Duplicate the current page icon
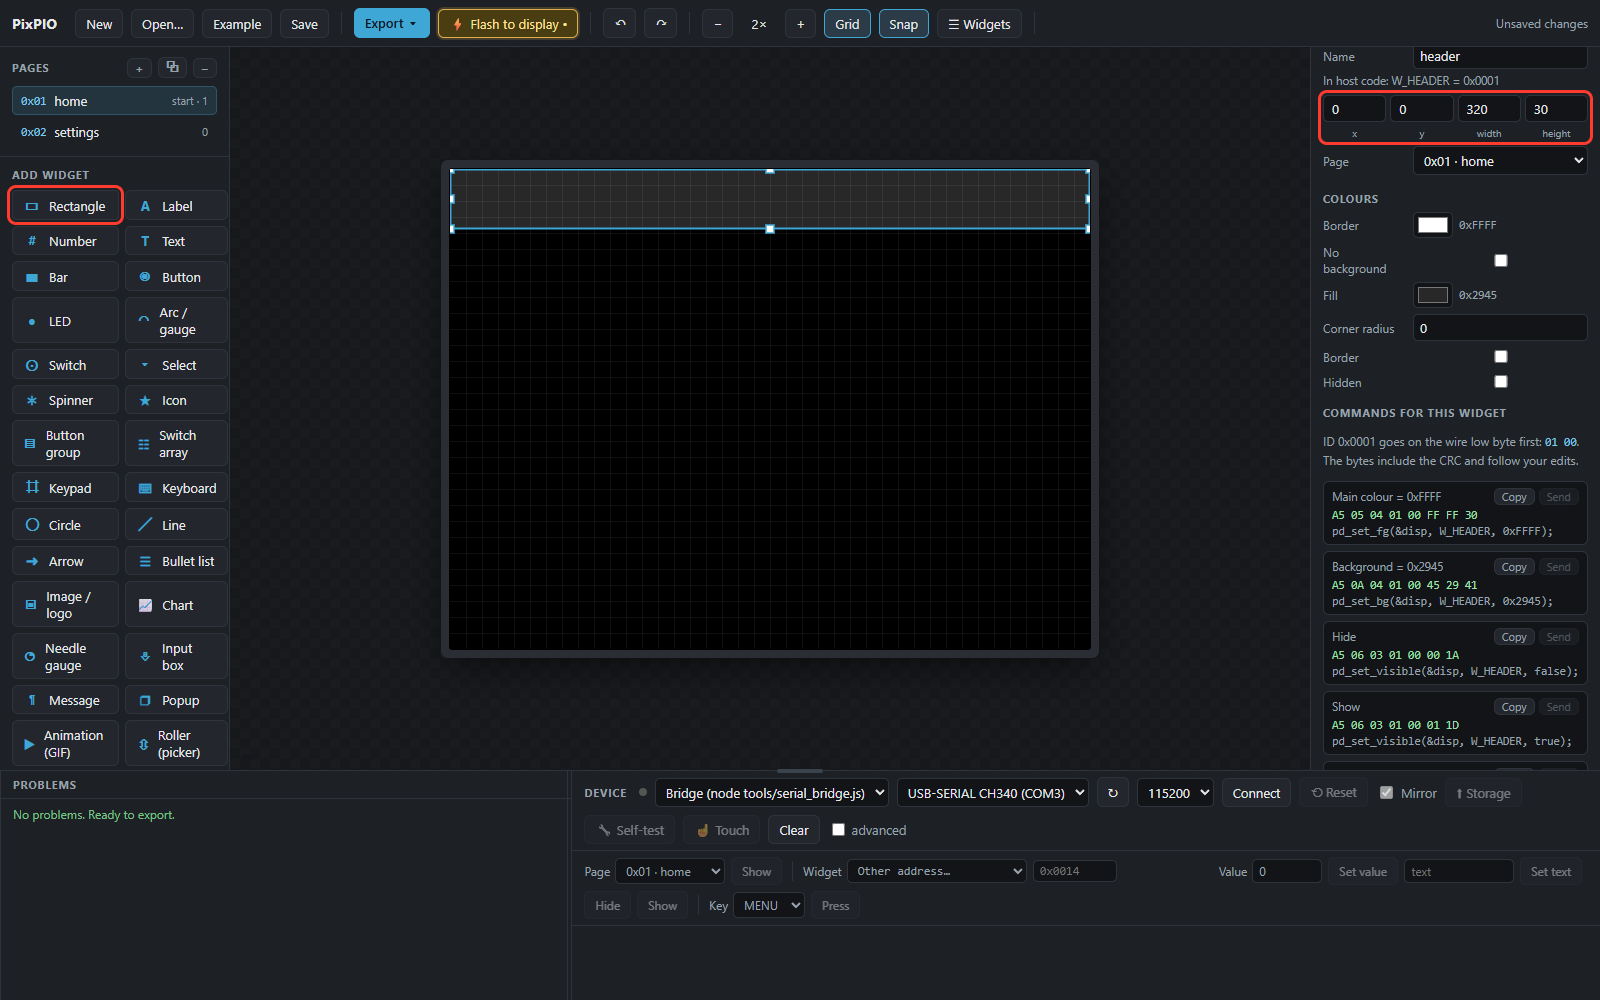 click(x=172, y=68)
